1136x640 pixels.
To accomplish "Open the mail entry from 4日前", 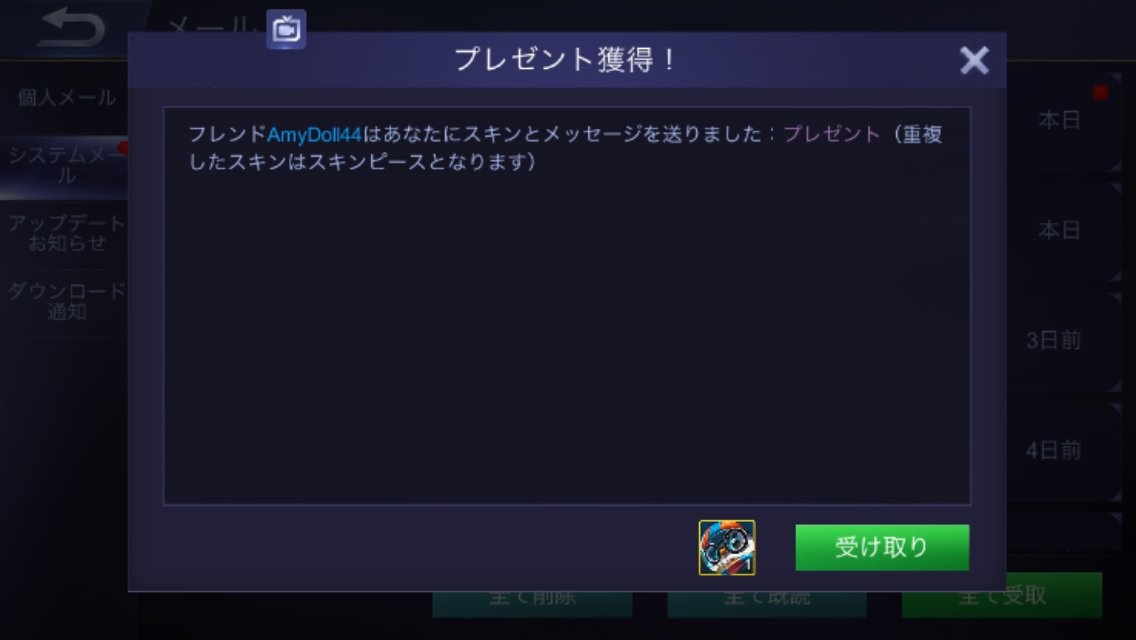I will [1064, 452].
